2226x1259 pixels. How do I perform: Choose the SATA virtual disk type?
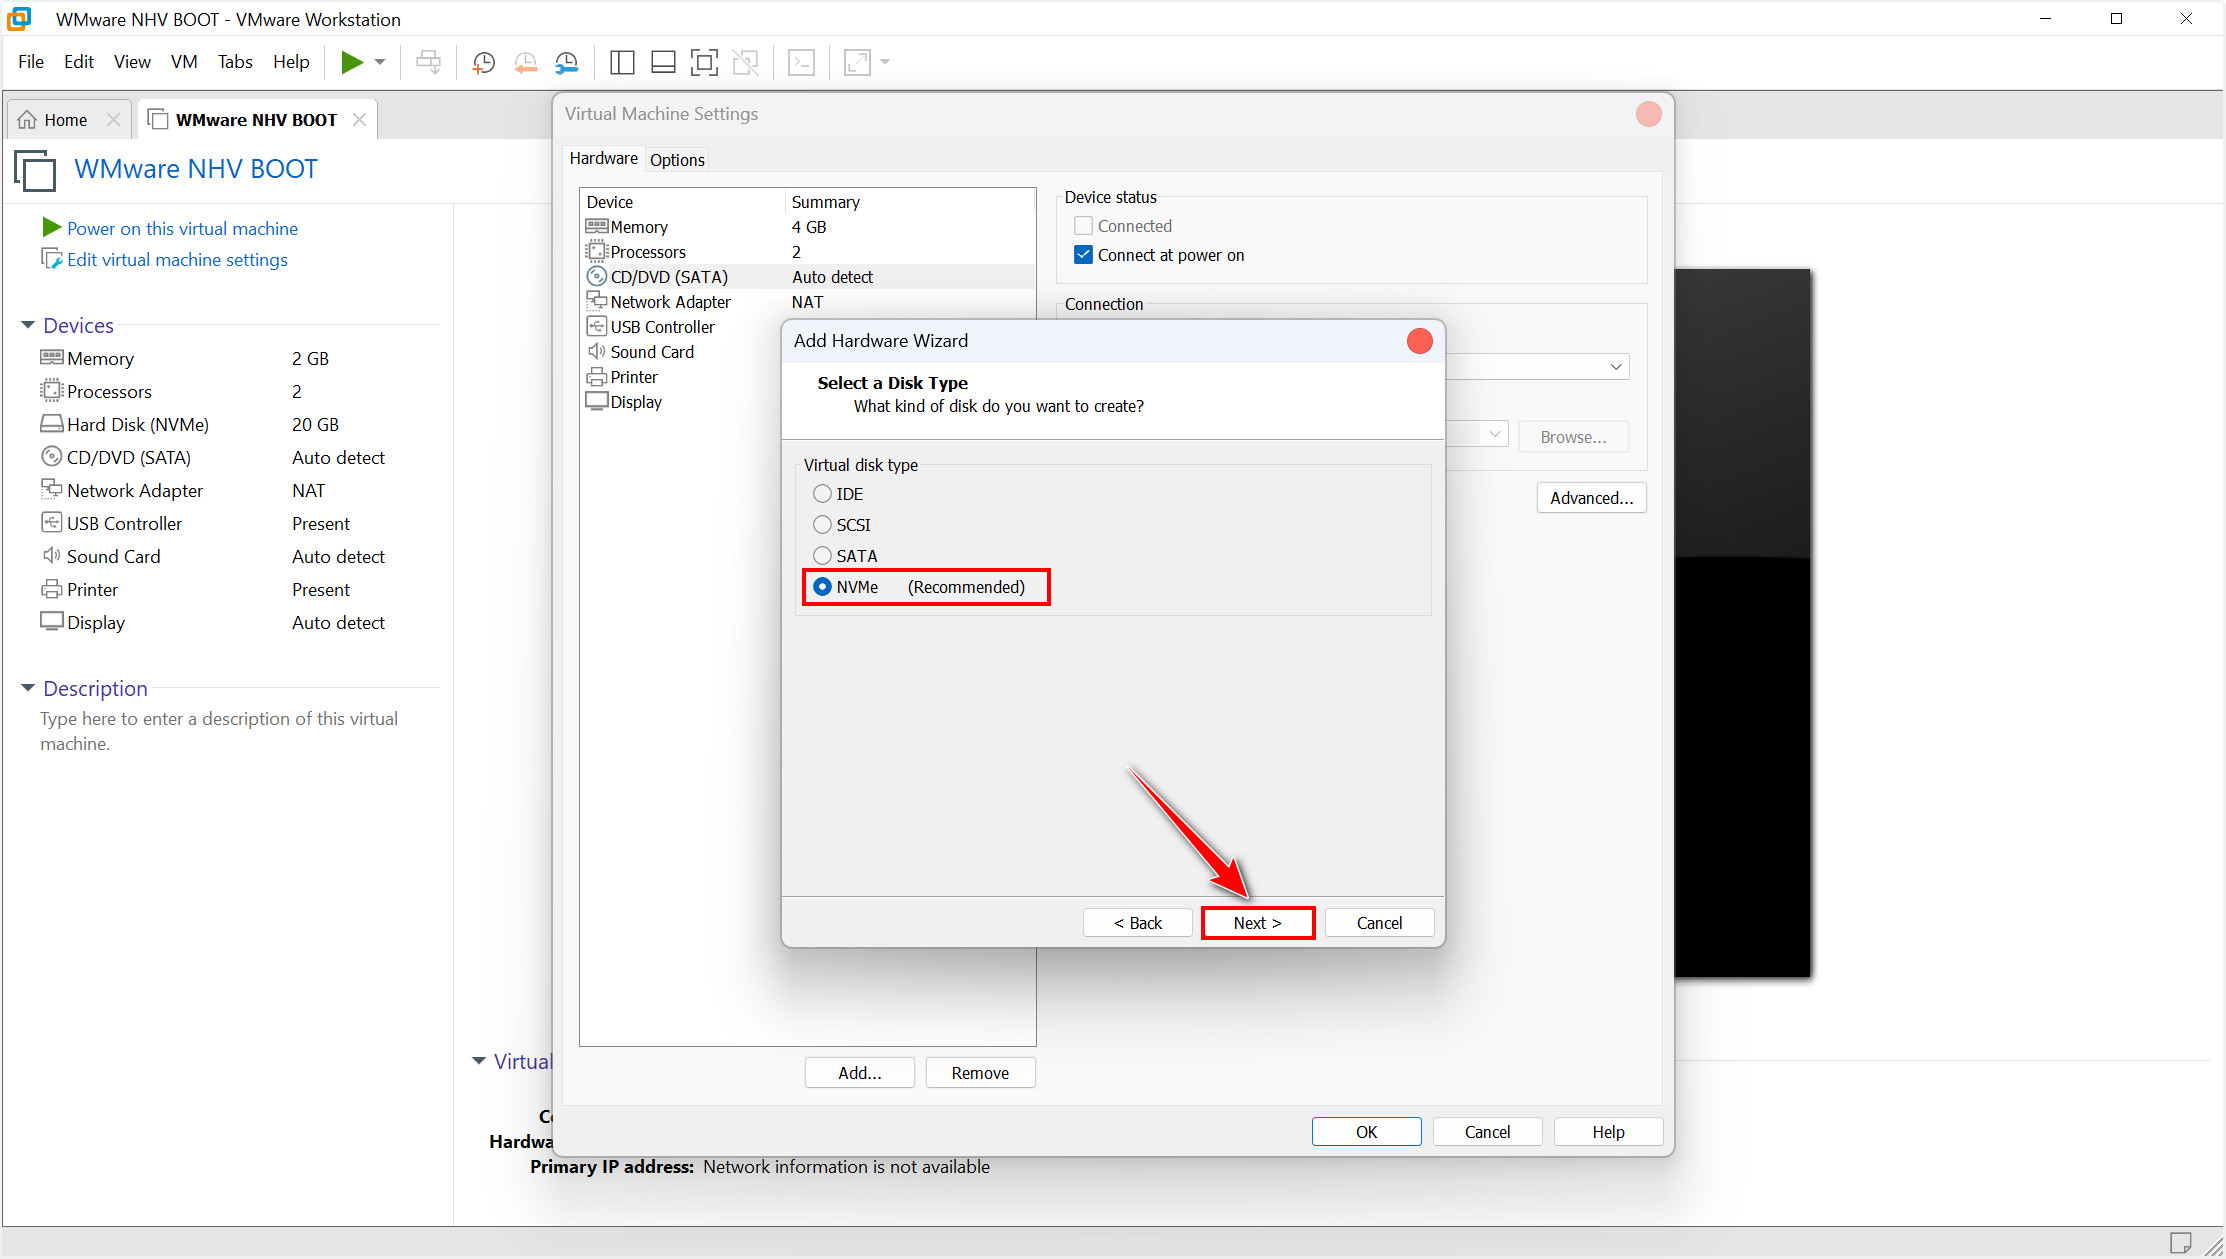[822, 556]
